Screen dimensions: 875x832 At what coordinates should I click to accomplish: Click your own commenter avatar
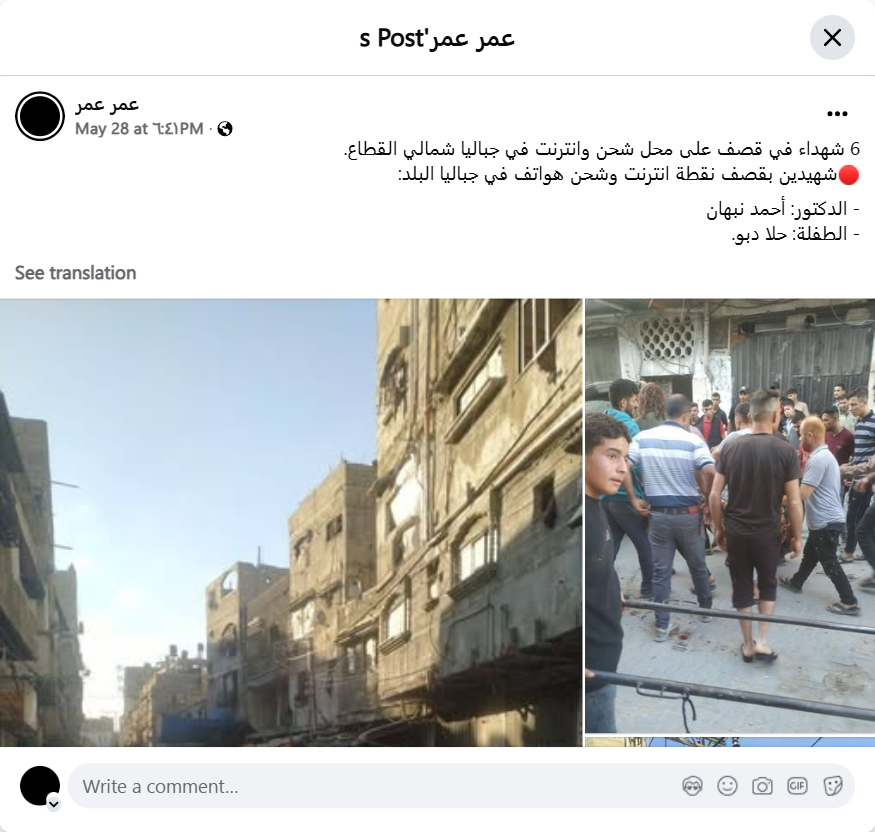(40, 786)
